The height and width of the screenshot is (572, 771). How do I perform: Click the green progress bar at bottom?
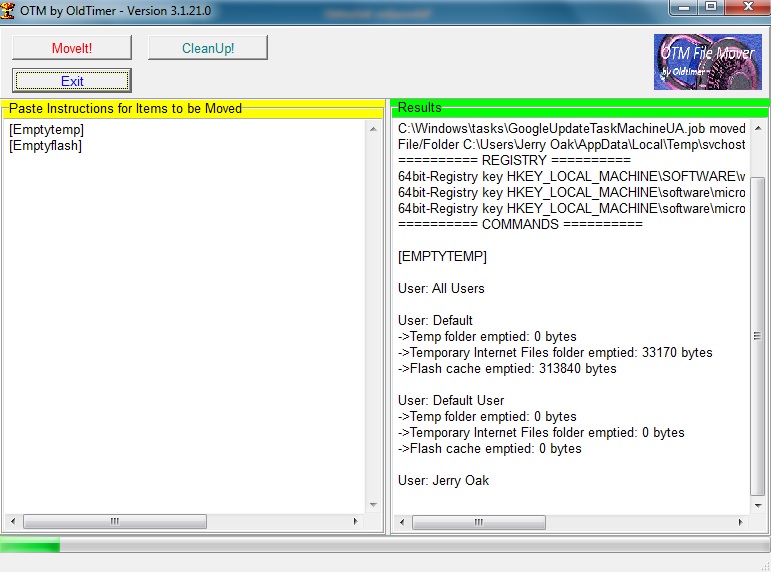coord(385,545)
